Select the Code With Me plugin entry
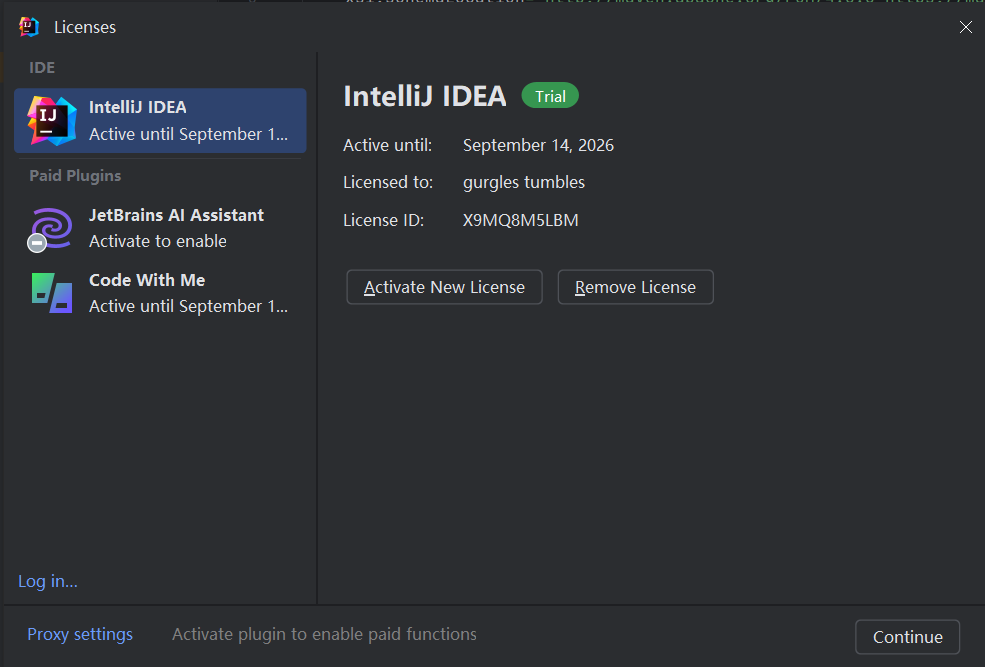This screenshot has width=985, height=667. click(160, 293)
